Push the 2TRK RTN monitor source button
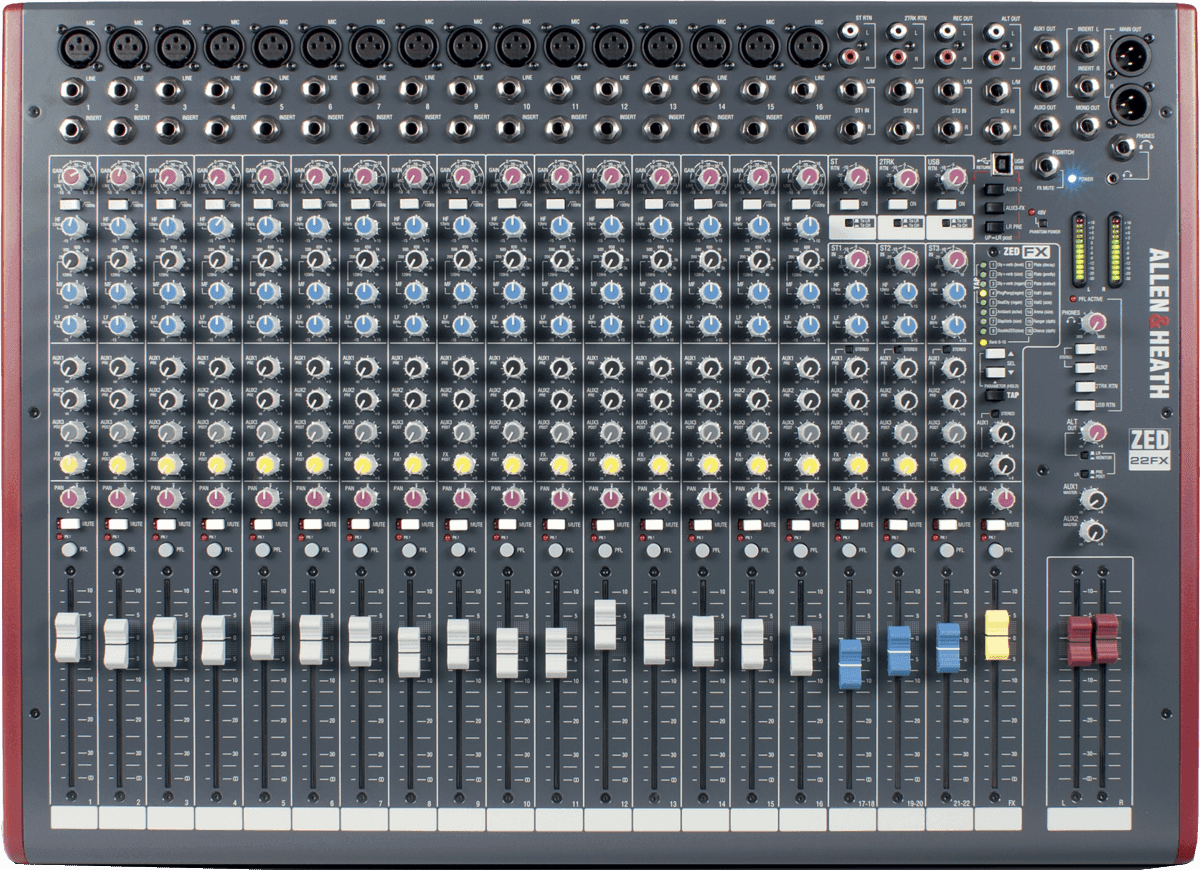The image size is (1200, 870). coord(1085,386)
